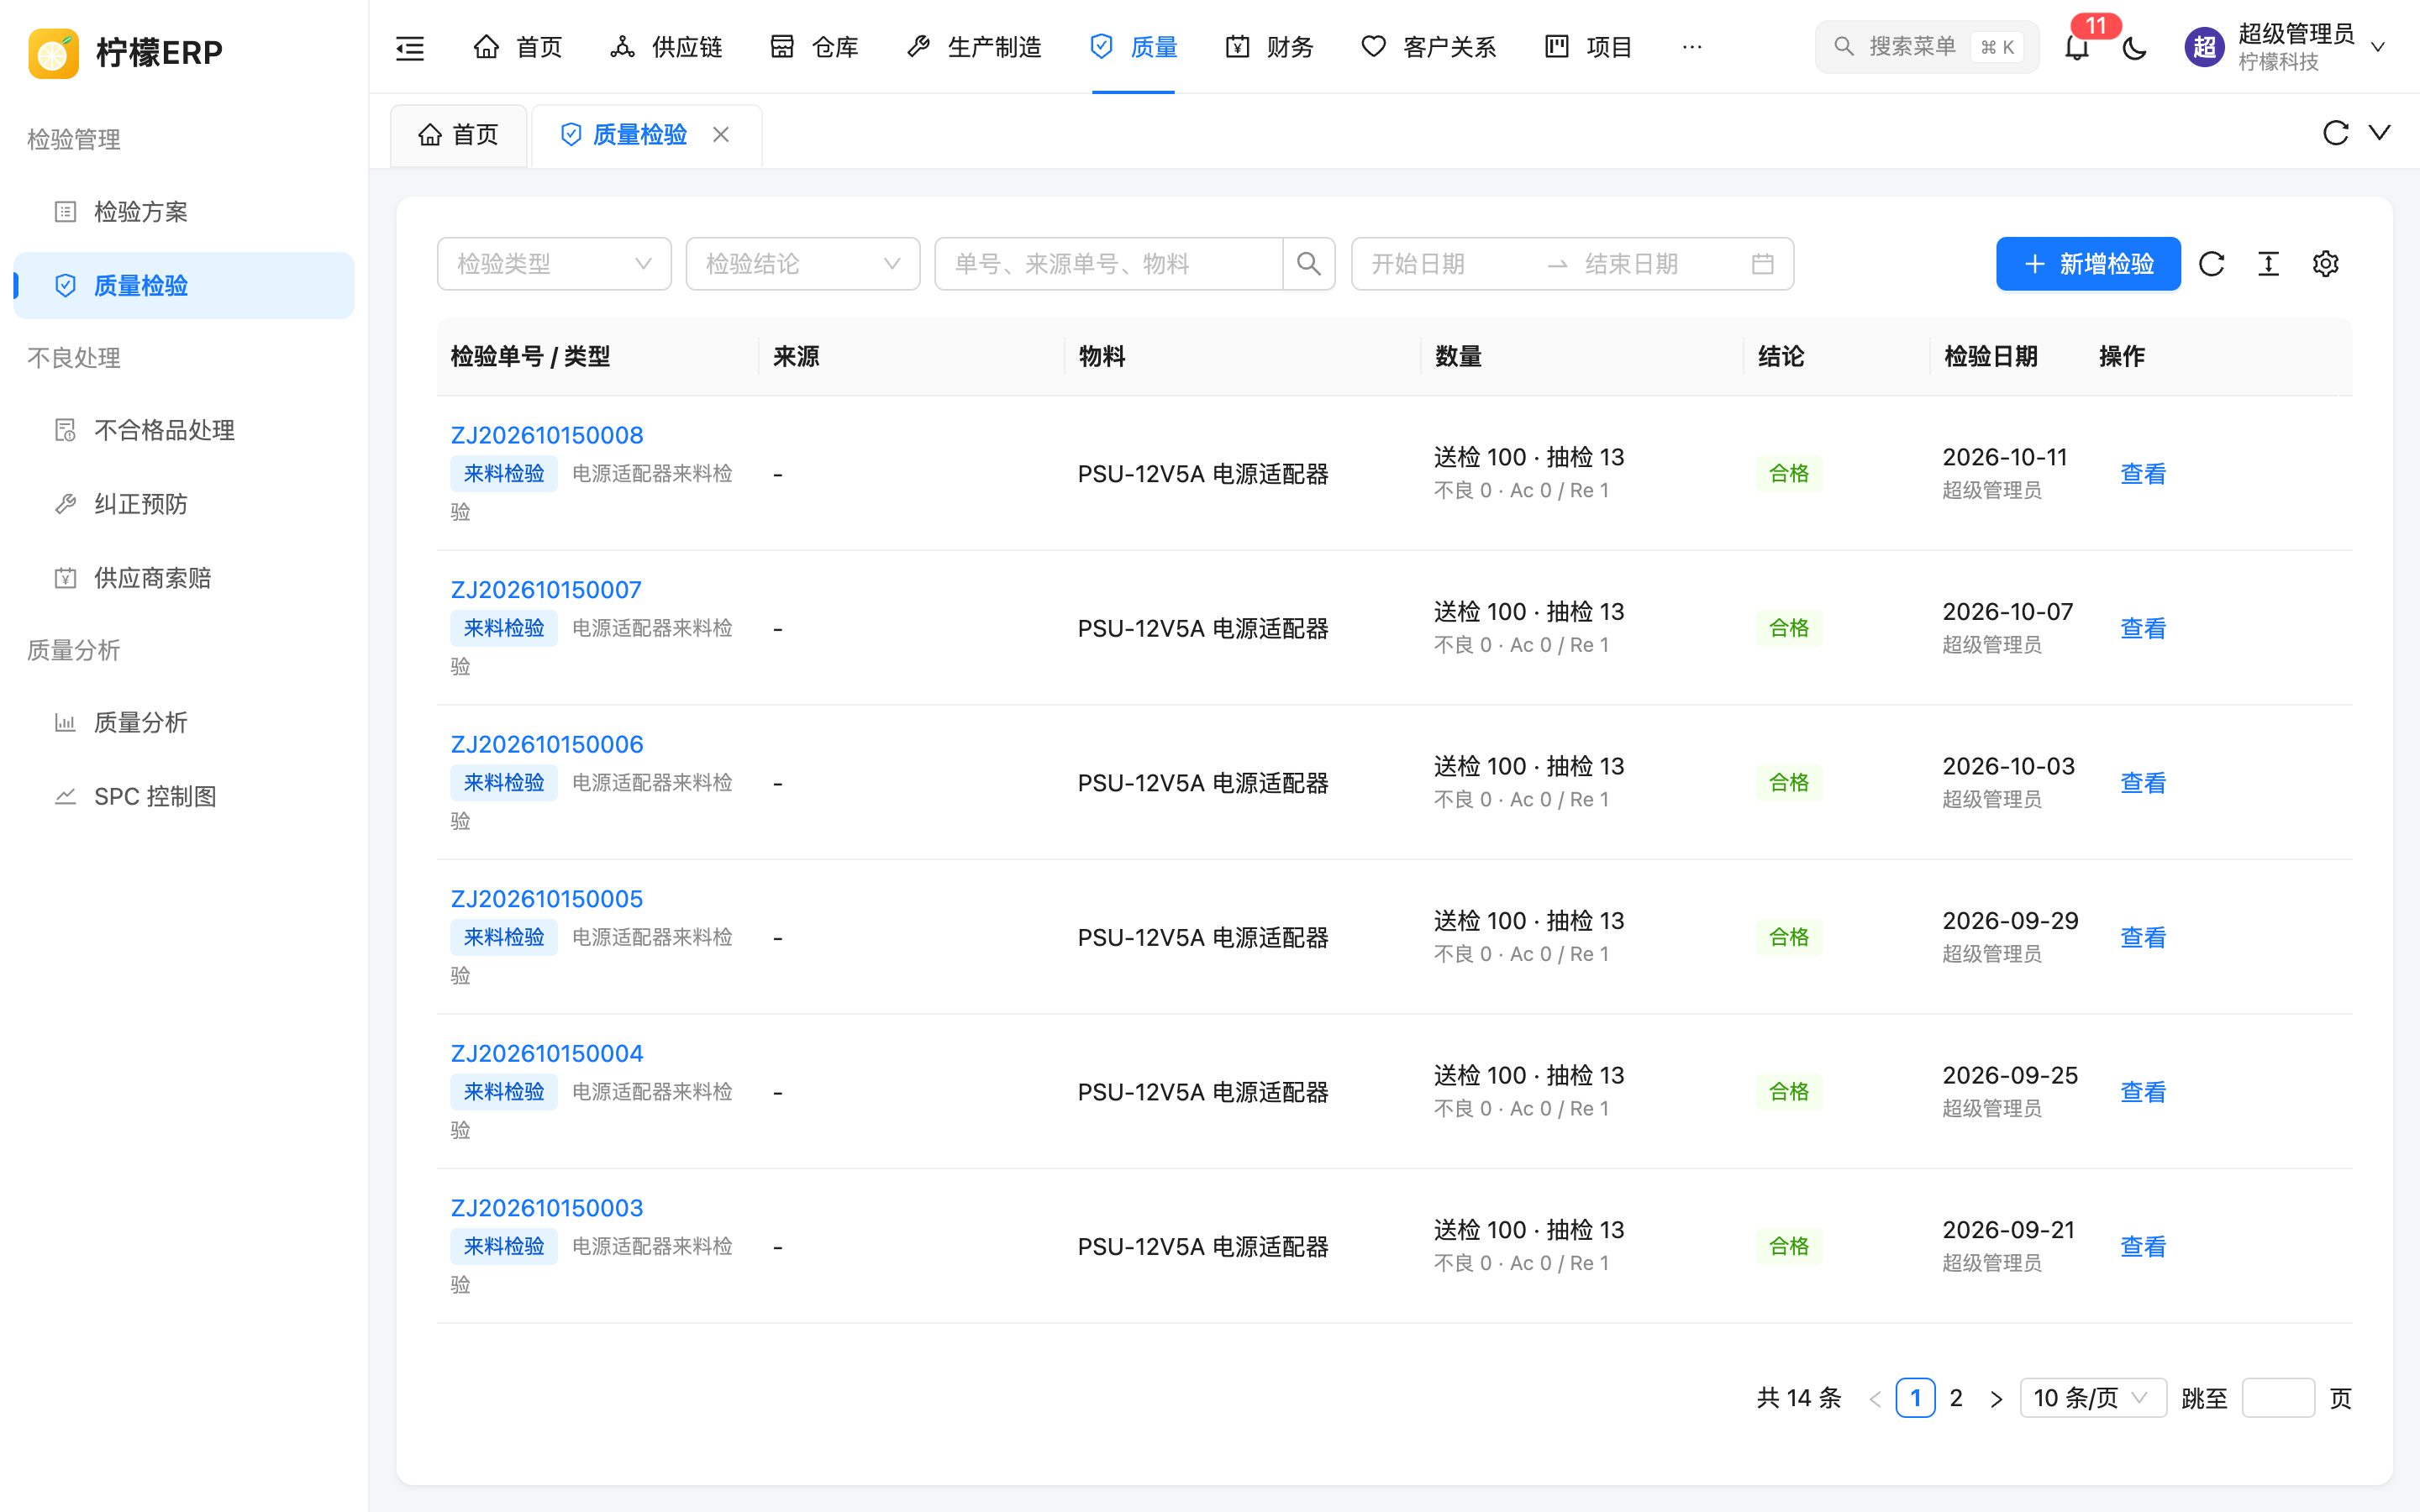
Task: Click the 跳至 page number input
Action: (2278, 1398)
